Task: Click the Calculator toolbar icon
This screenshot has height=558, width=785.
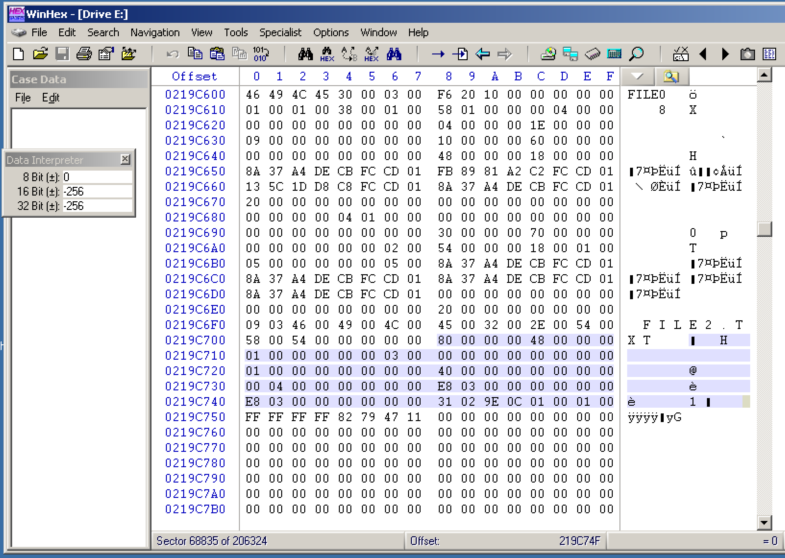Action: click(x=615, y=54)
